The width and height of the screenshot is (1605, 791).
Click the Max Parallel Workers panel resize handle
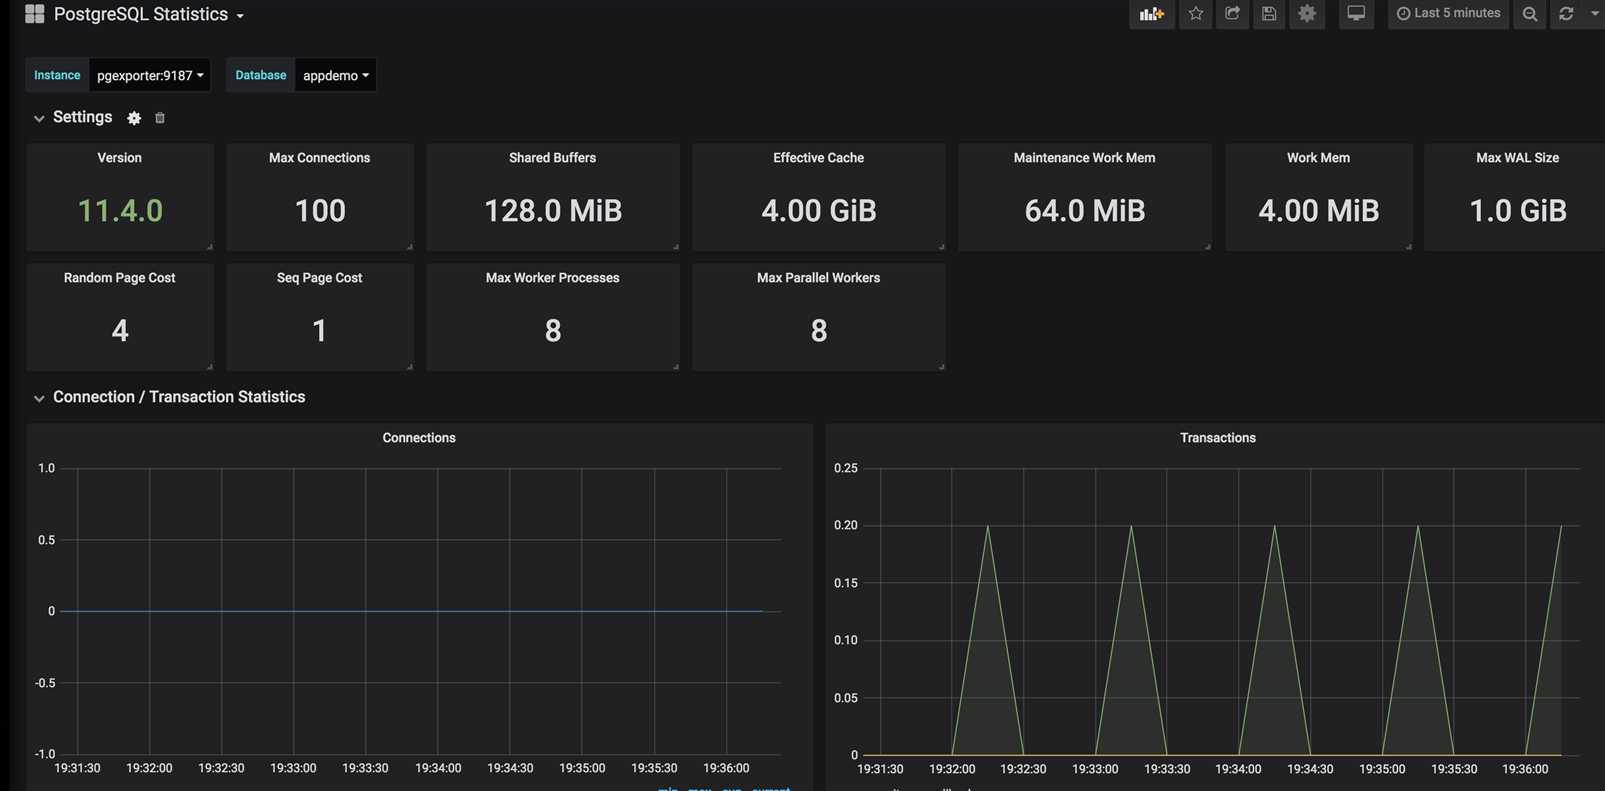[941, 366]
